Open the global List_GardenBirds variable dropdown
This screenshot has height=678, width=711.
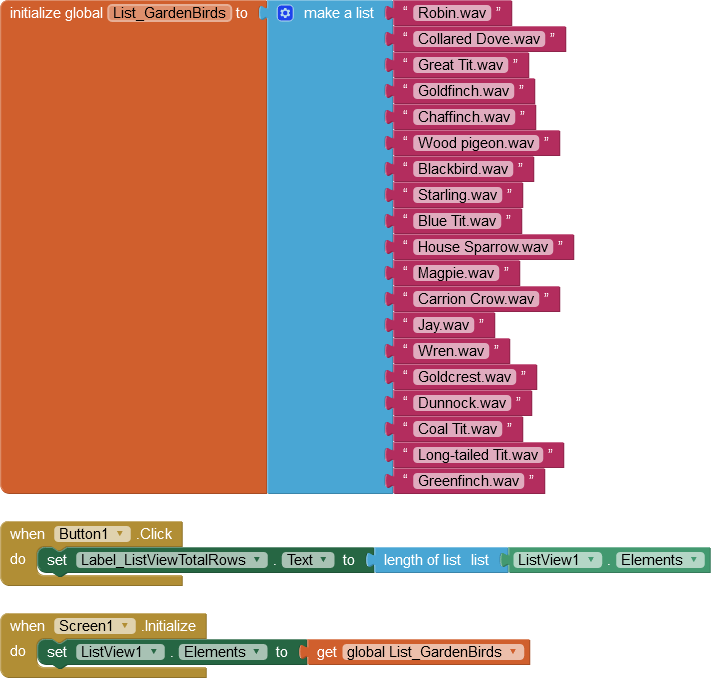click(x=513, y=652)
